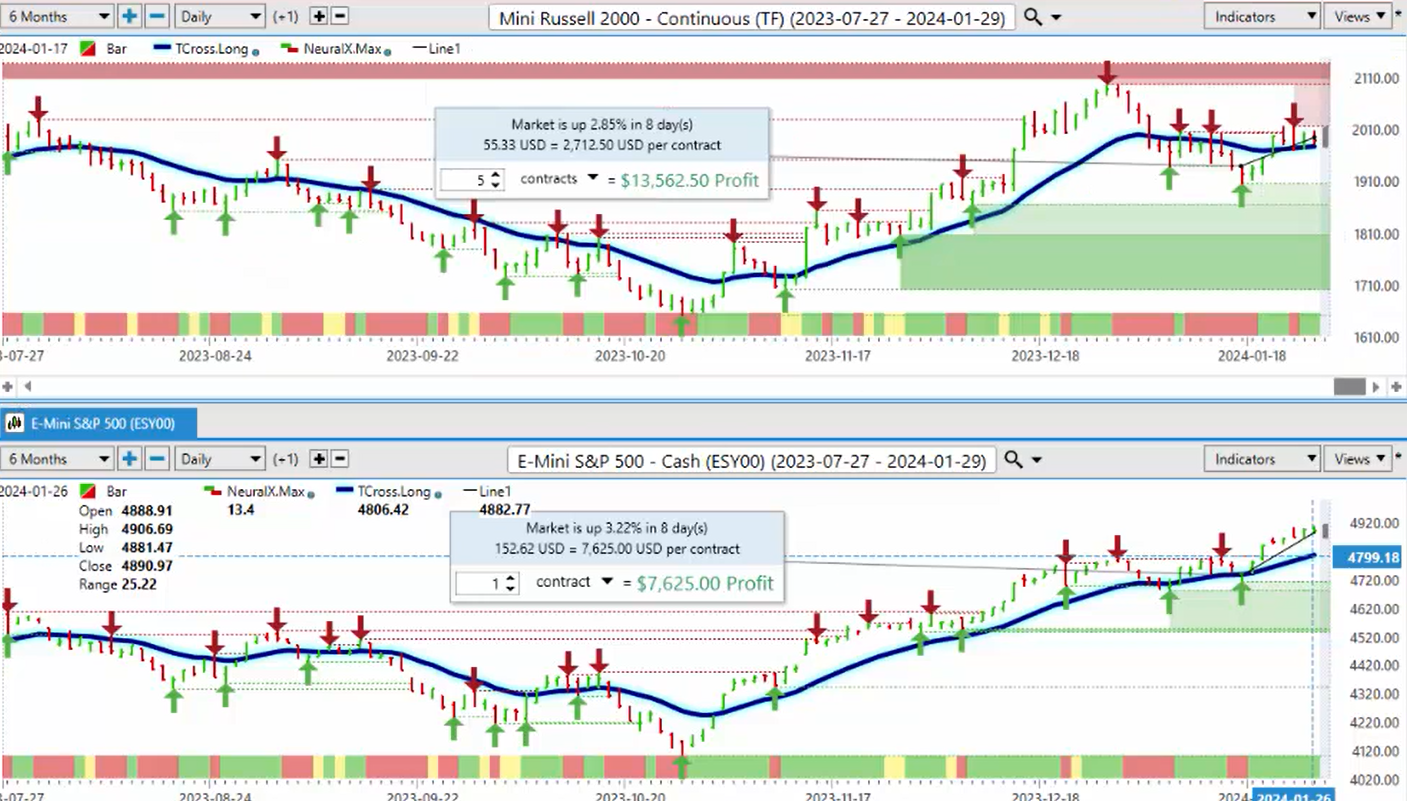Click 4799.18 price label on S&P axis

click(x=1369, y=556)
